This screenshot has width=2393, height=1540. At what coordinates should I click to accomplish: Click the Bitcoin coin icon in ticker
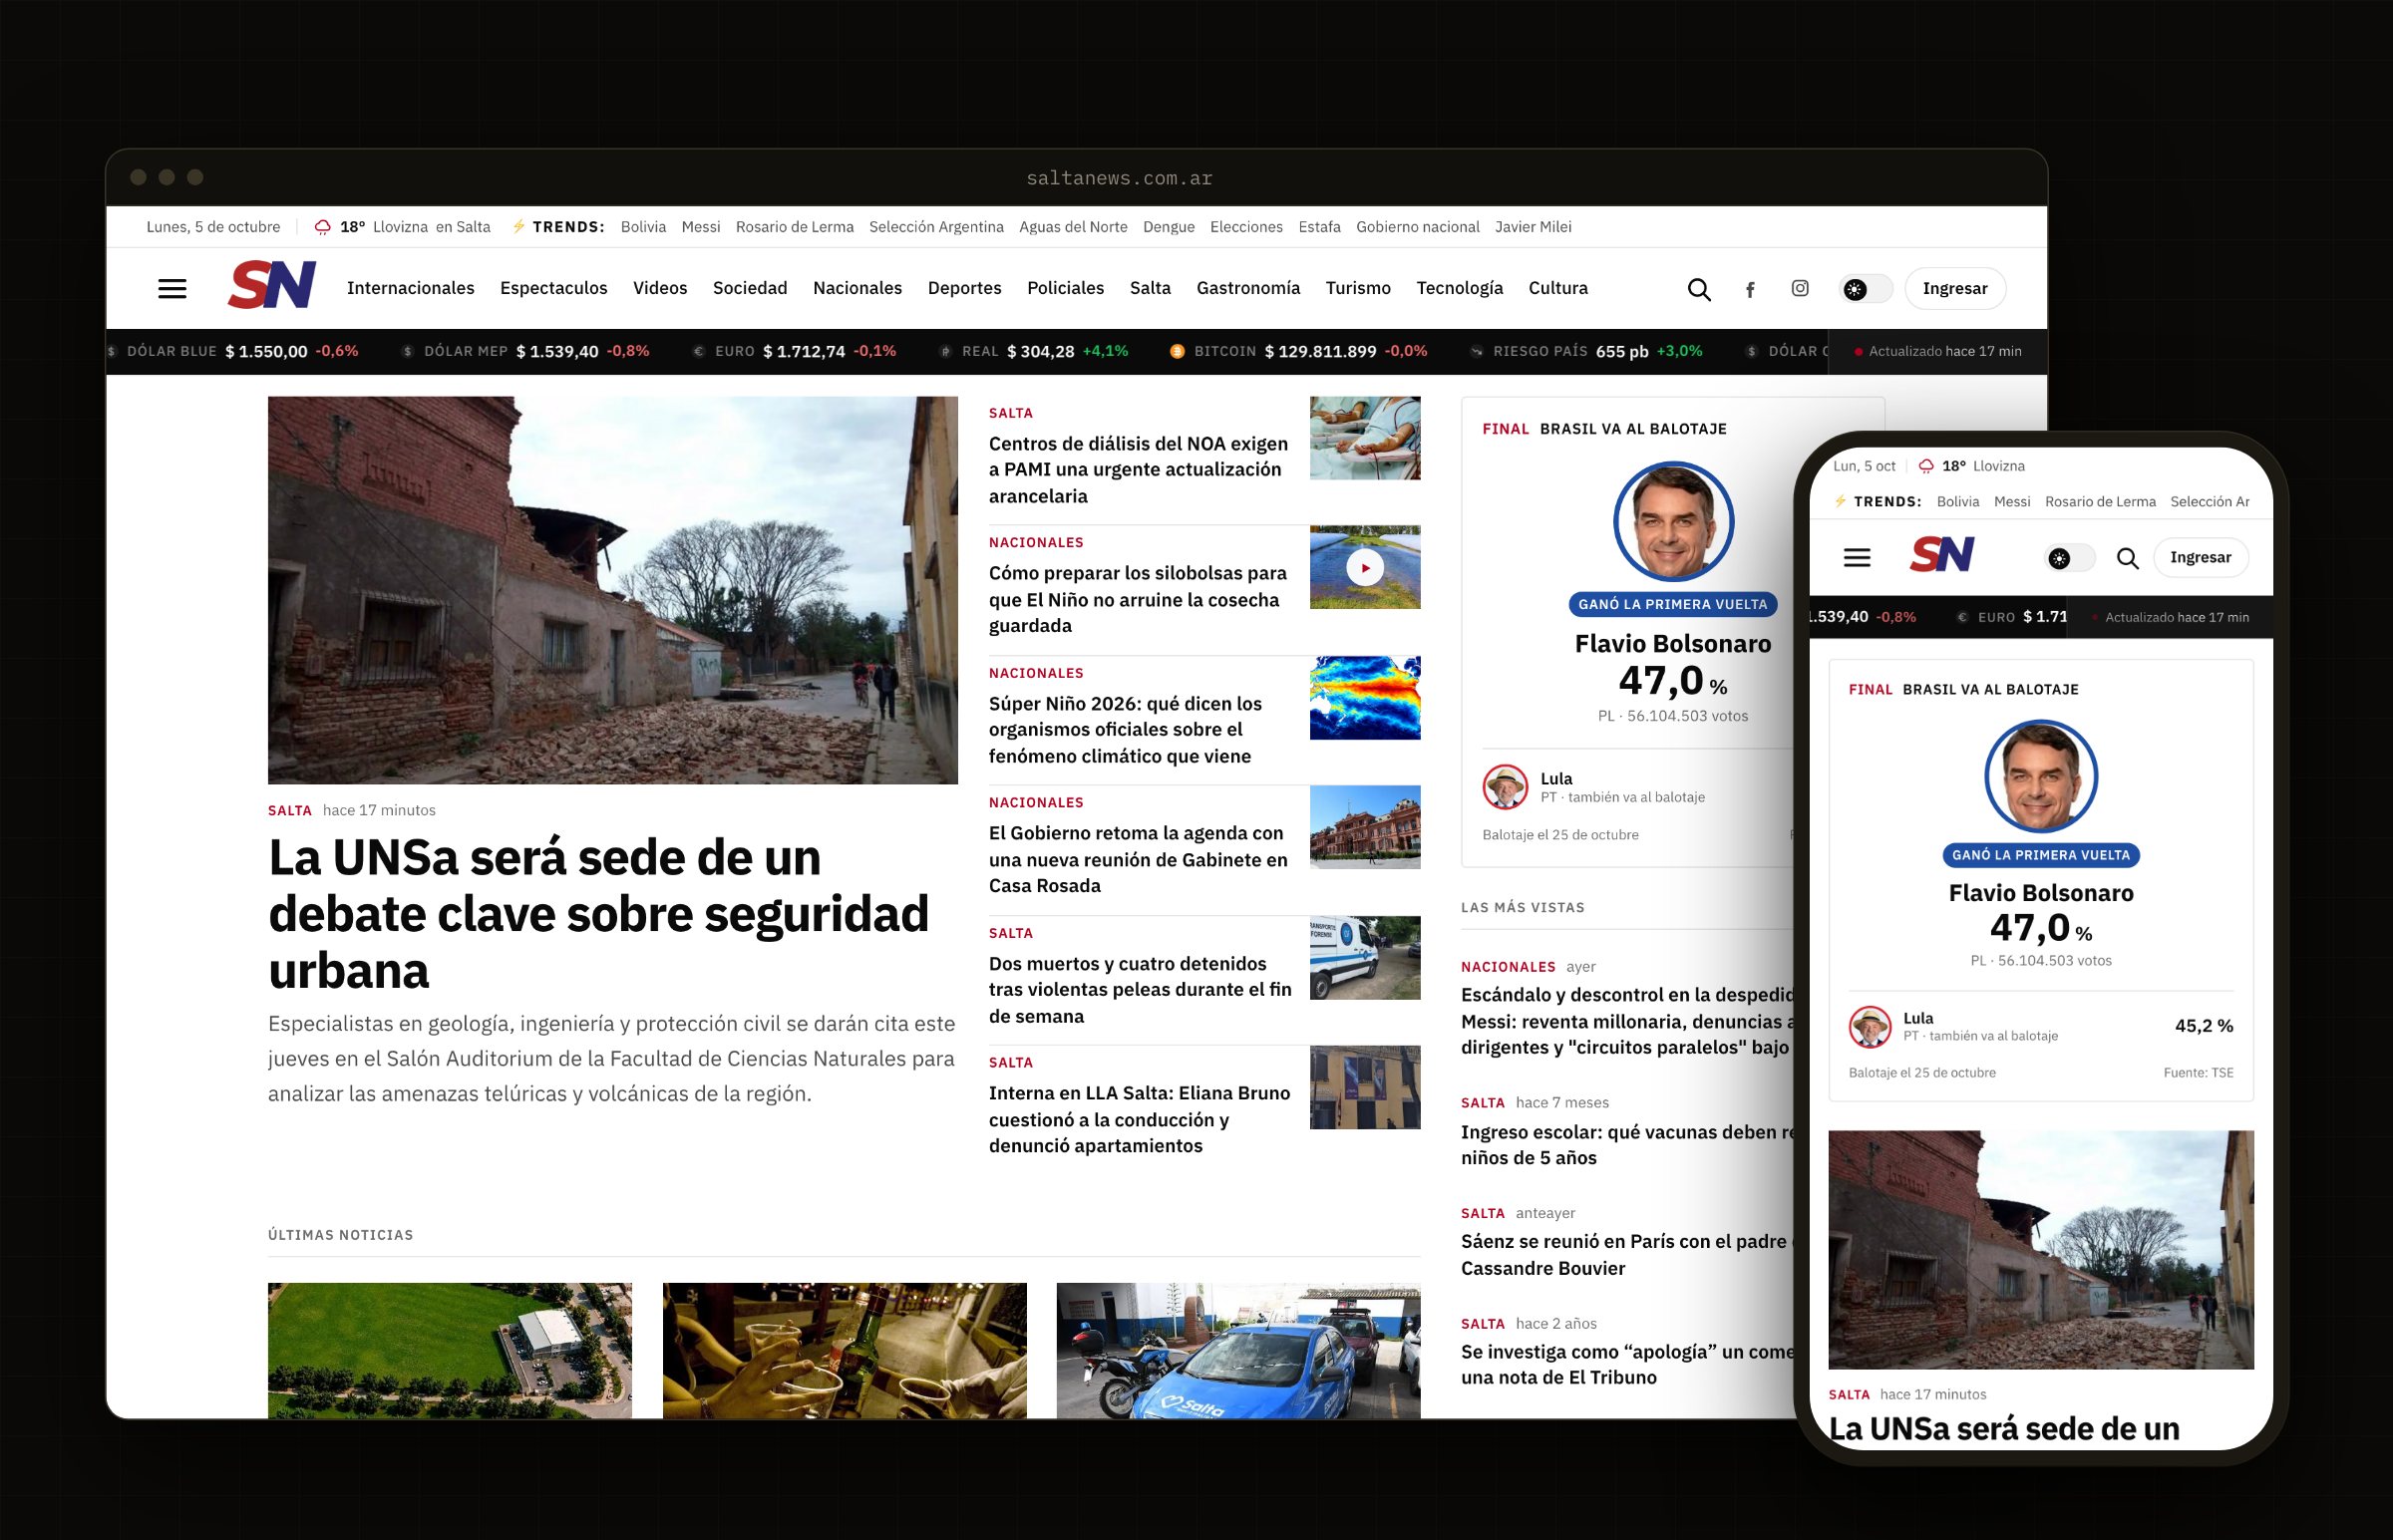point(1177,351)
